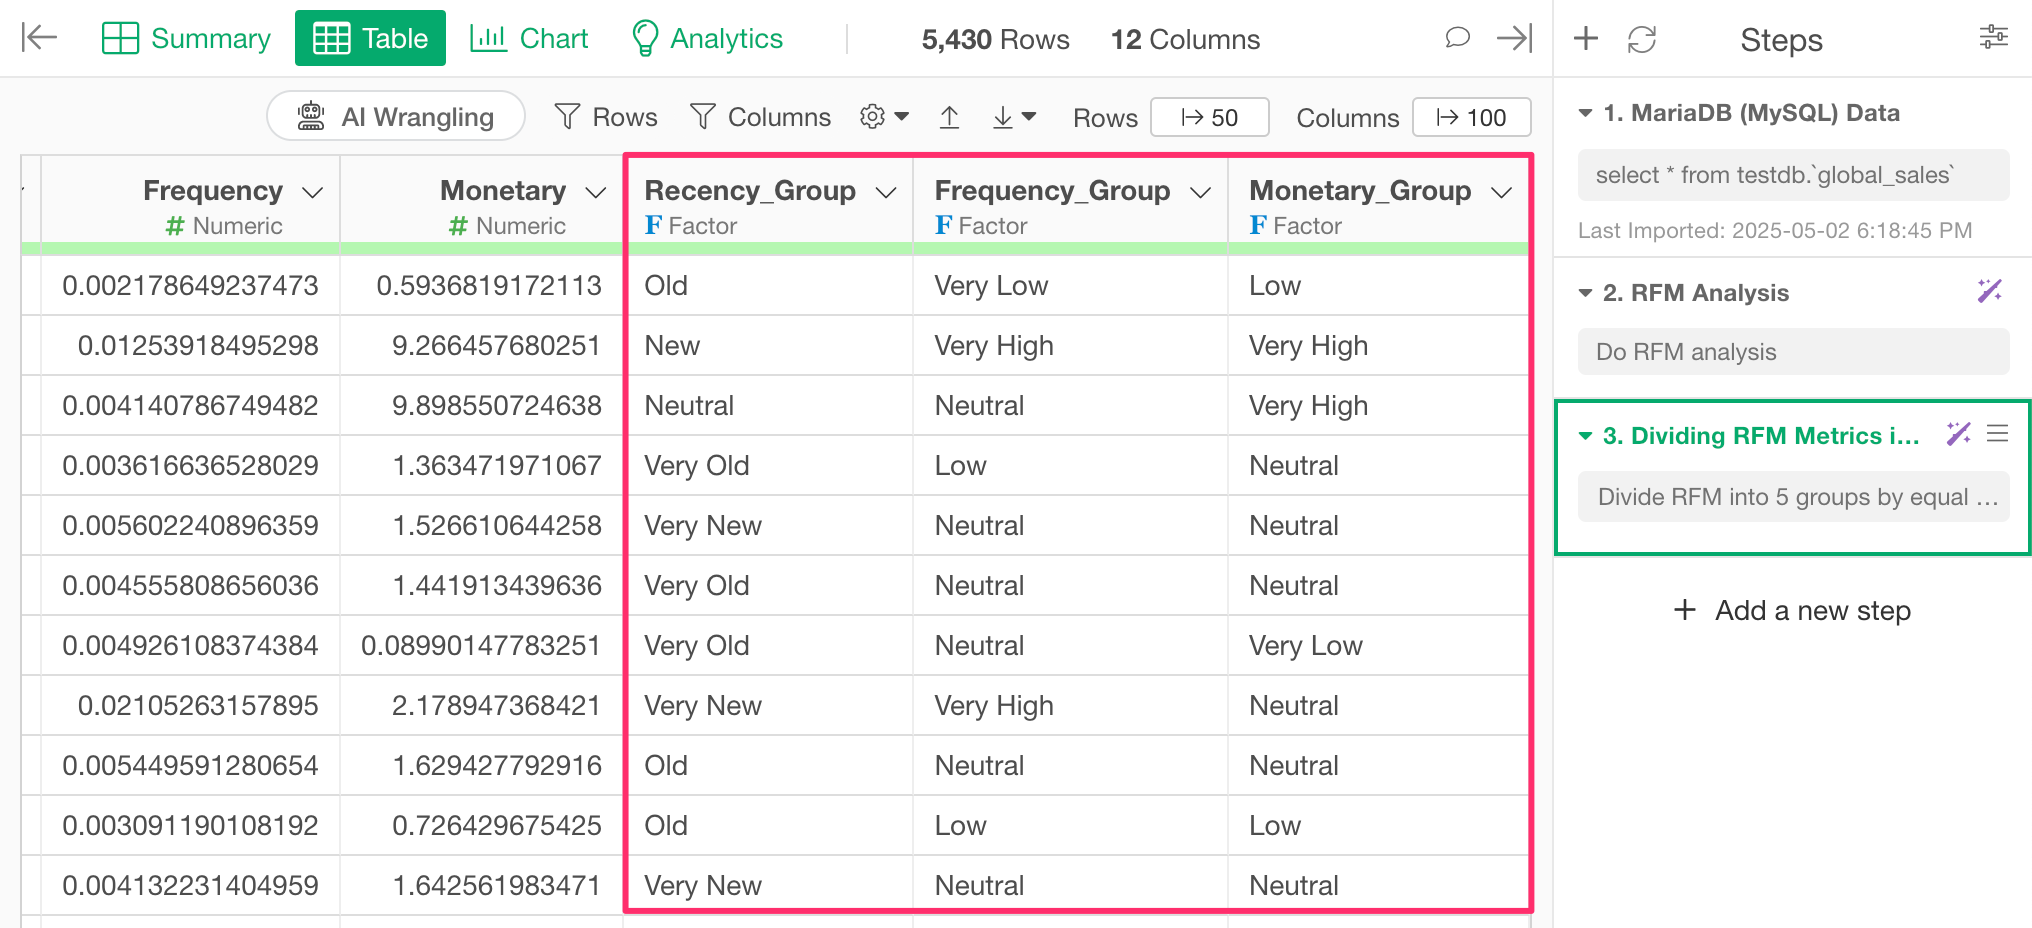This screenshot has width=2032, height=928.
Task: Click the magic wand on RFM Analysis step
Action: 1989,292
